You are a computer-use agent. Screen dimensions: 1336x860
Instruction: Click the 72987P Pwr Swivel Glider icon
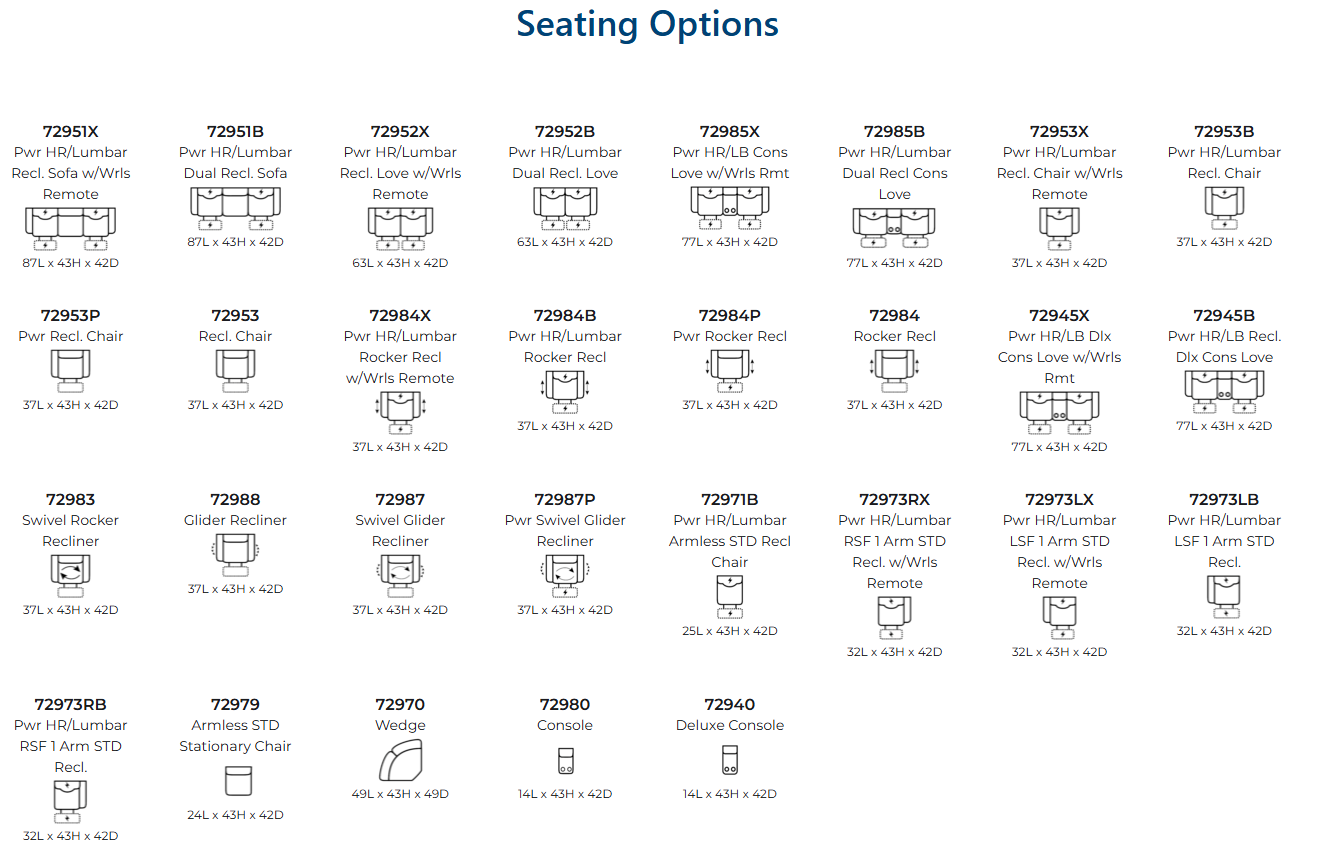pos(565,575)
